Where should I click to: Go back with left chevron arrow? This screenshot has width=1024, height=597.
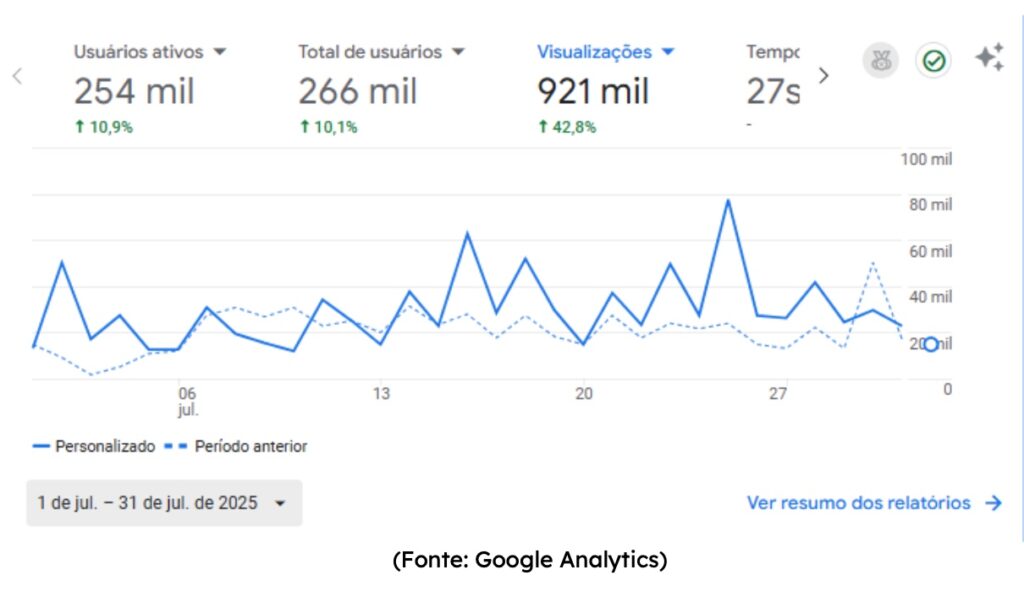(x=17, y=76)
